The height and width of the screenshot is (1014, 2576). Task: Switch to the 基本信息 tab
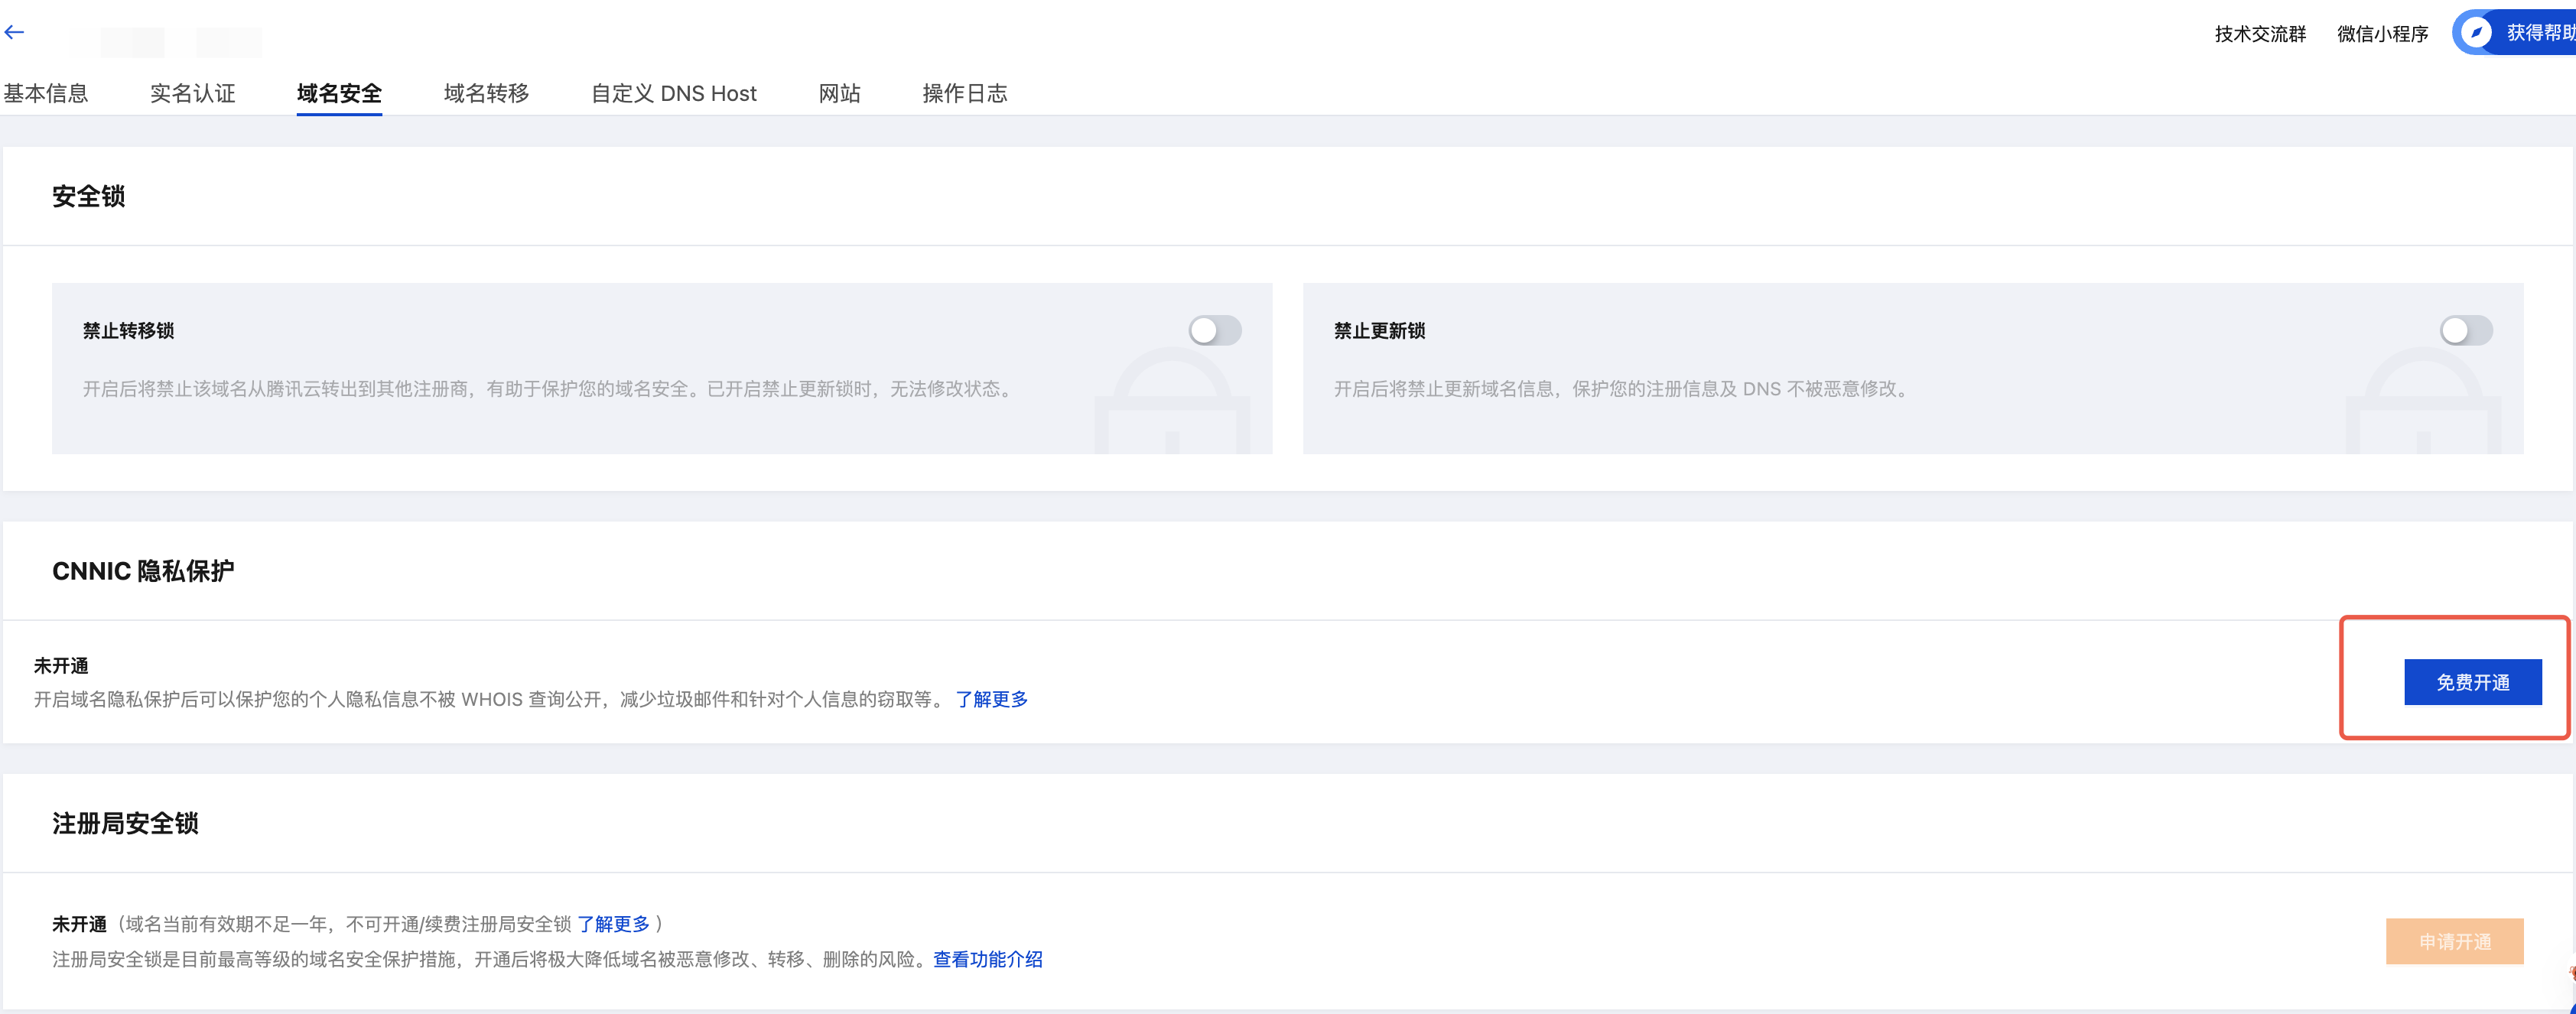46,93
